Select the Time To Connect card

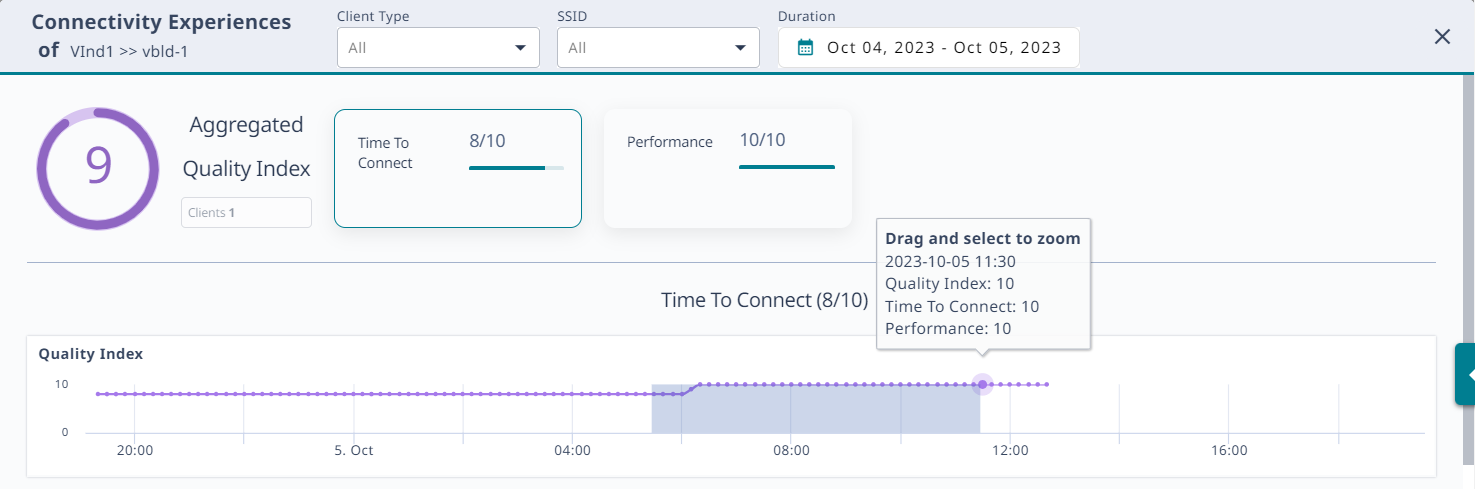tap(457, 168)
